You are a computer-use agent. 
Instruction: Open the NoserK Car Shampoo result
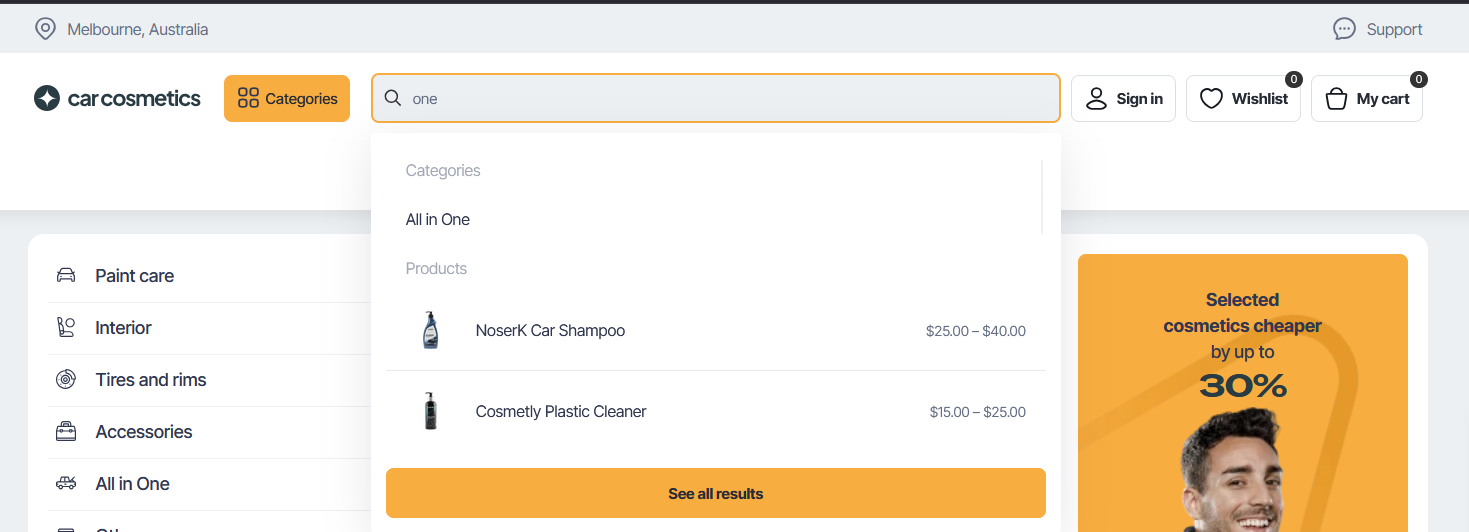click(x=550, y=331)
